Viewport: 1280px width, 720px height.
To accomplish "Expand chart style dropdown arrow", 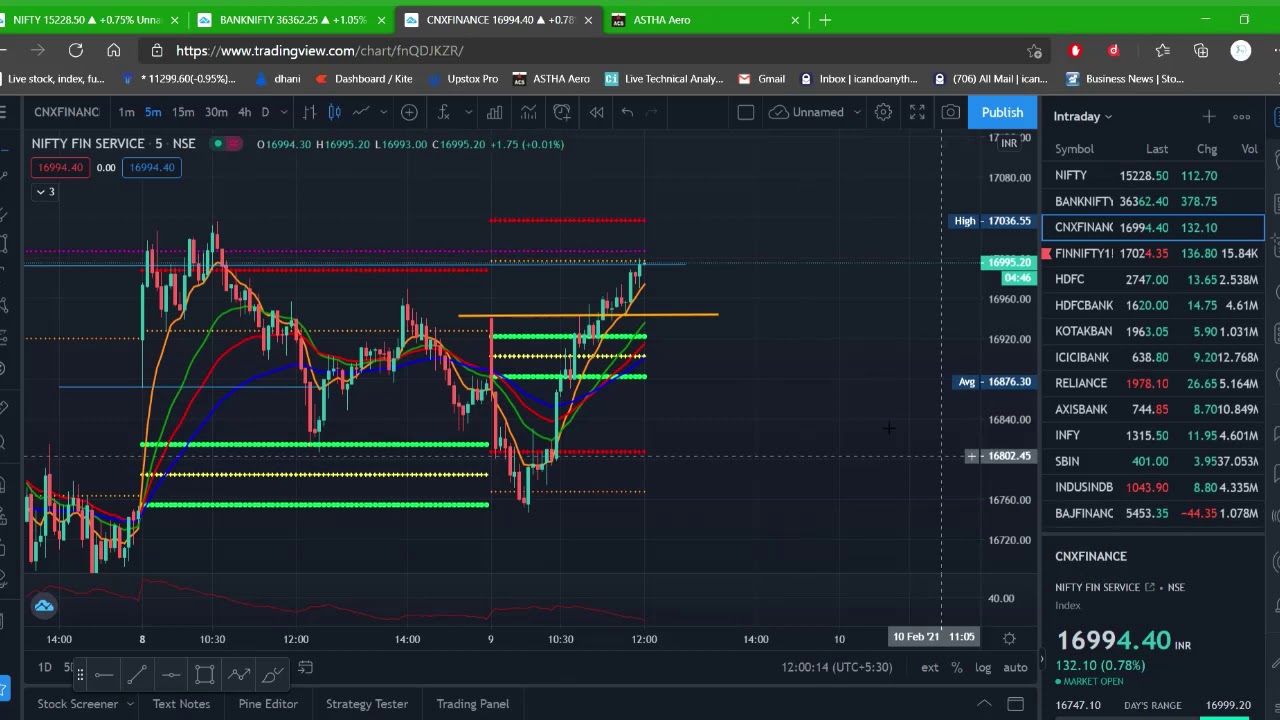I will tap(383, 112).
